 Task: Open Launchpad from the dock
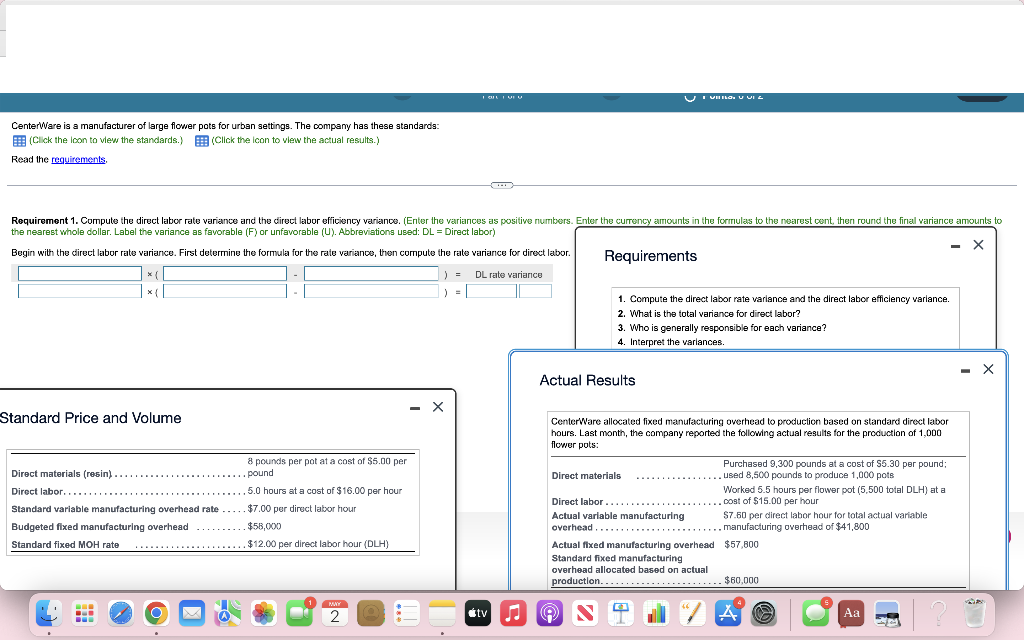tap(85, 613)
